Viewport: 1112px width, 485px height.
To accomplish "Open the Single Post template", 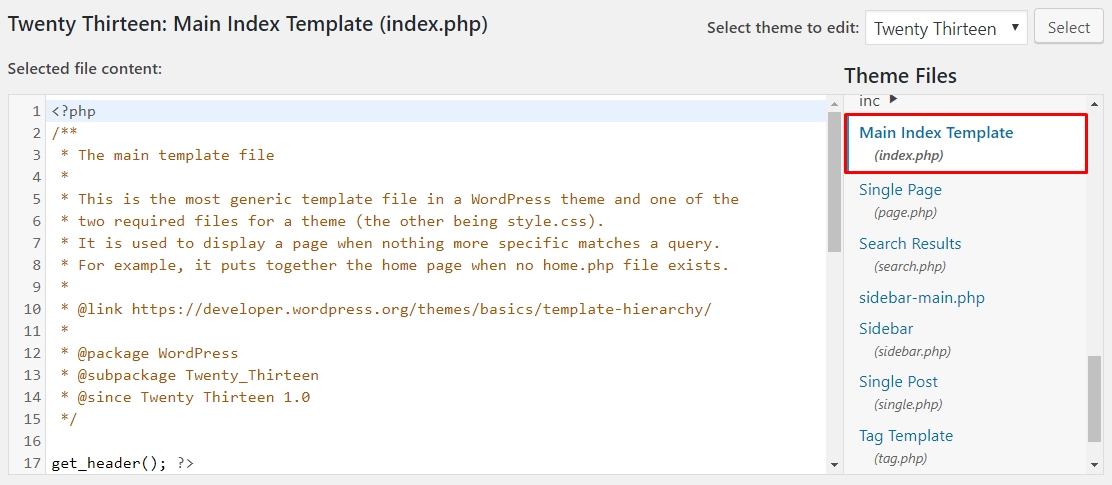I will (x=898, y=382).
